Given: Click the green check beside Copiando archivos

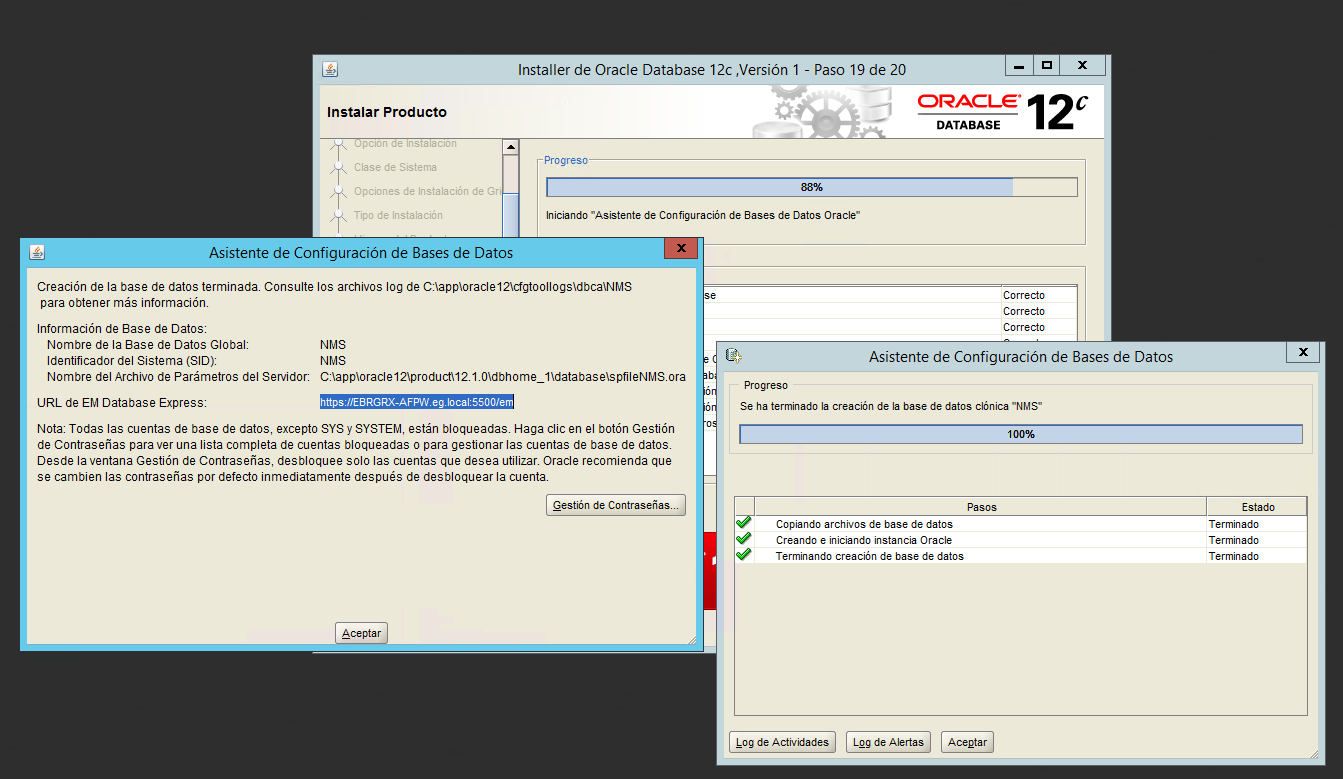Looking at the screenshot, I should click(743, 523).
